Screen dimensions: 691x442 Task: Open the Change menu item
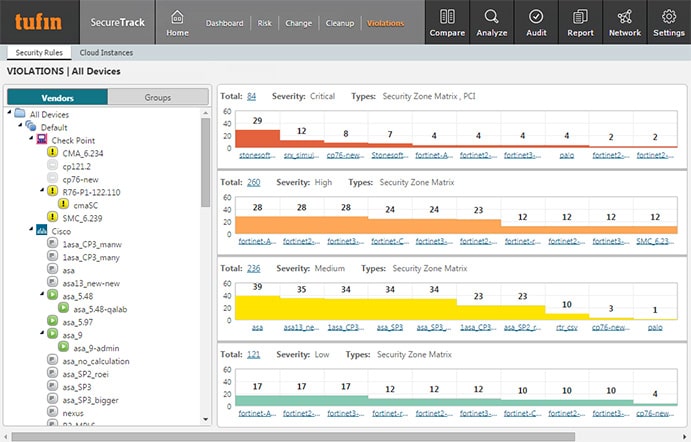(x=298, y=23)
